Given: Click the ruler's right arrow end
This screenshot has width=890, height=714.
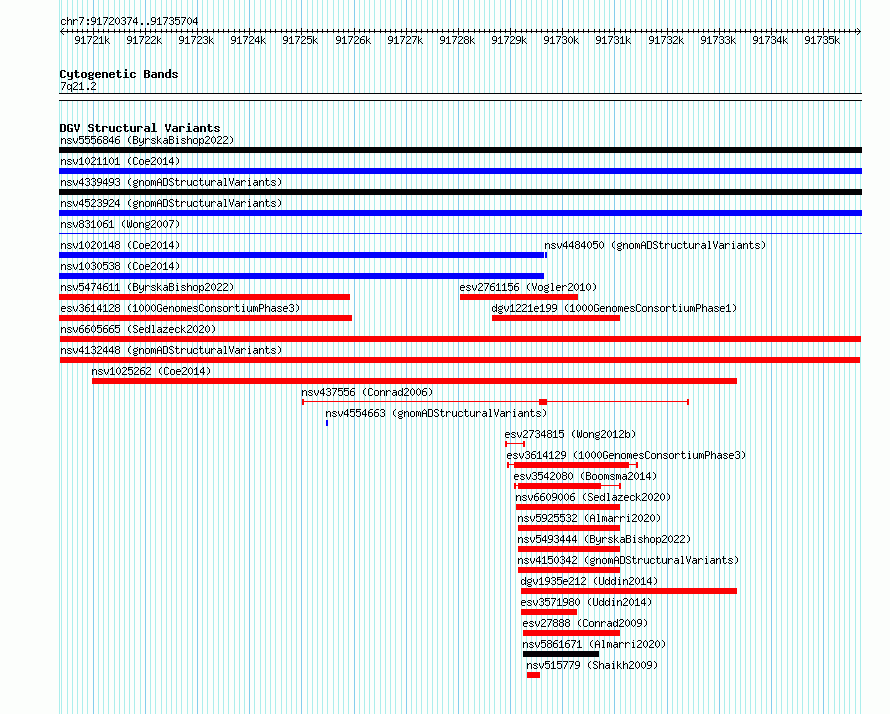Looking at the screenshot, I should [858, 31].
